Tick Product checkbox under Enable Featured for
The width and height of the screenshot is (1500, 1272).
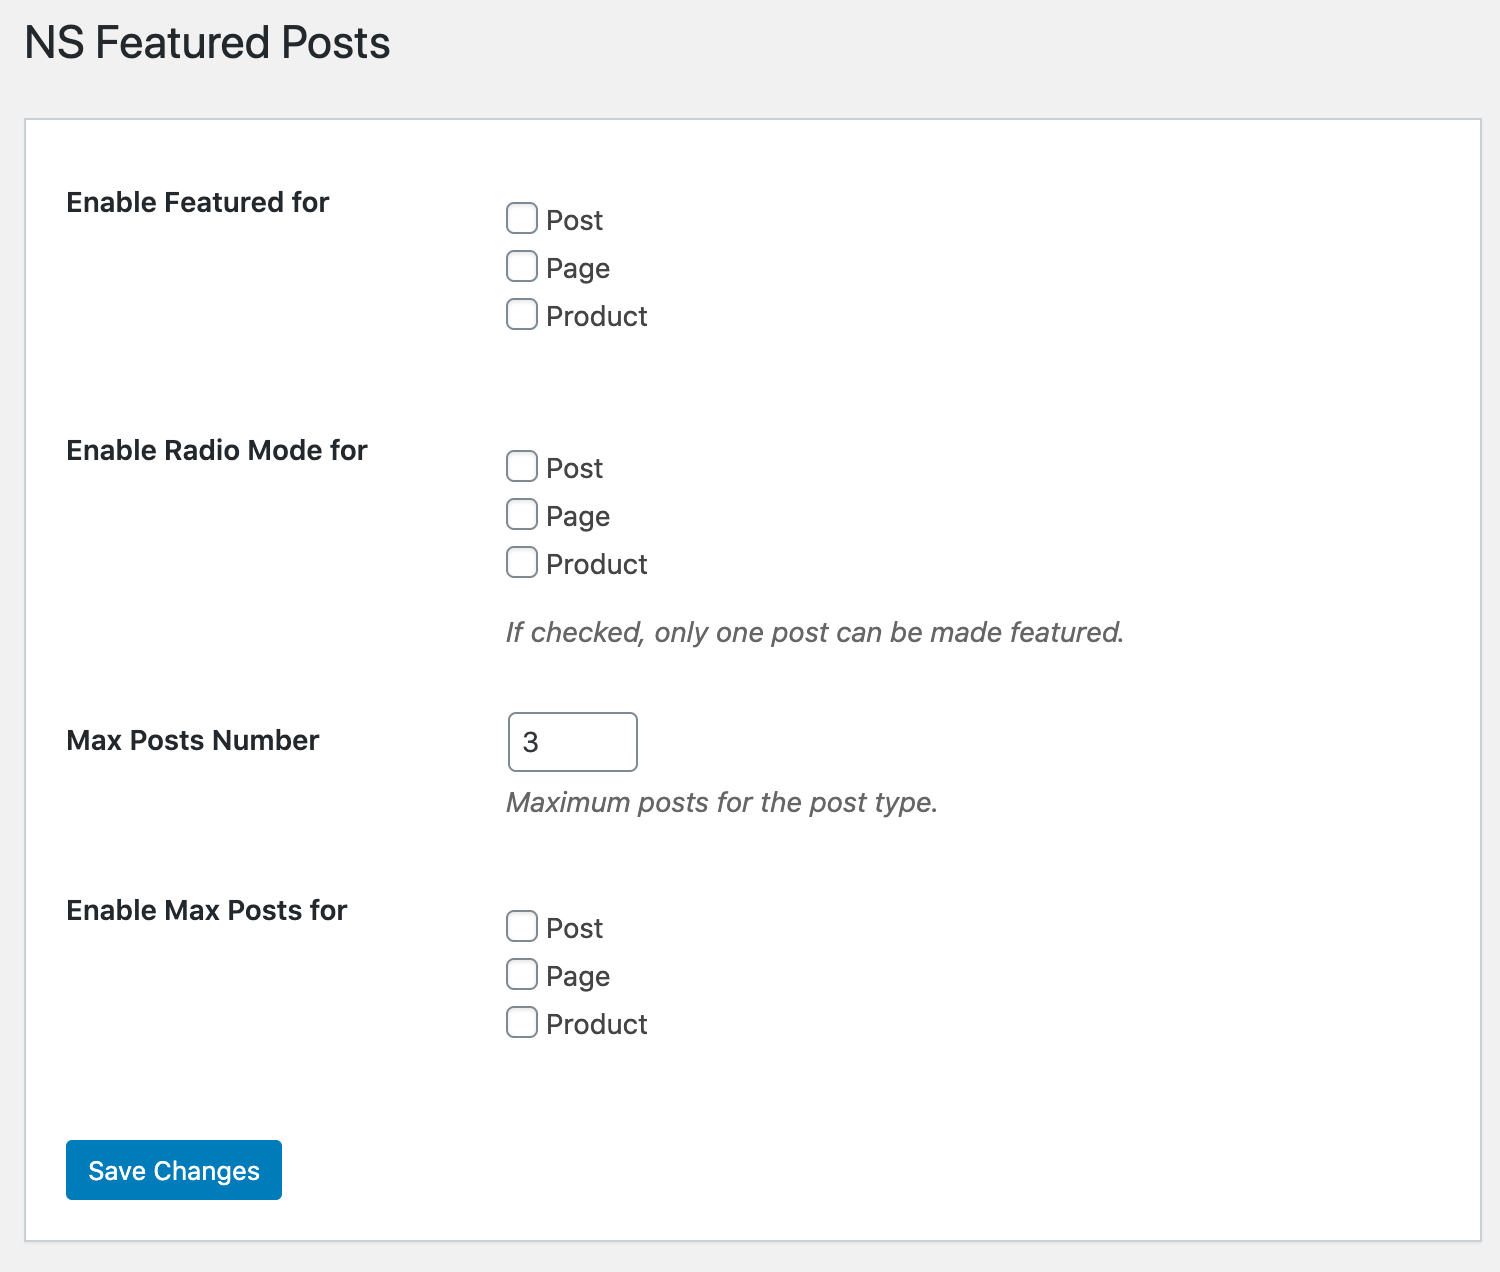522,314
